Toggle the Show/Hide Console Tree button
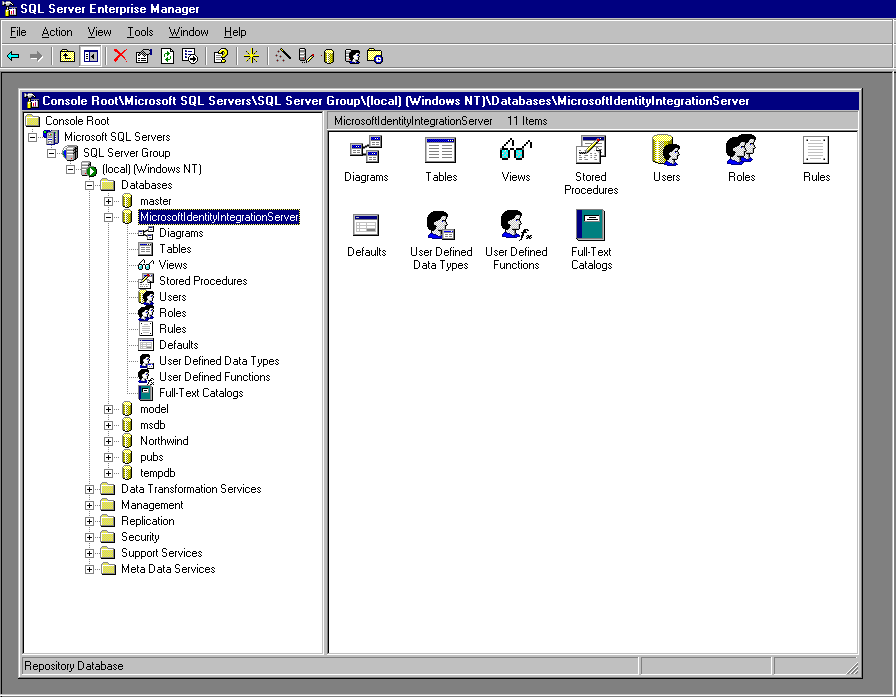The width and height of the screenshot is (896, 697). click(91, 56)
